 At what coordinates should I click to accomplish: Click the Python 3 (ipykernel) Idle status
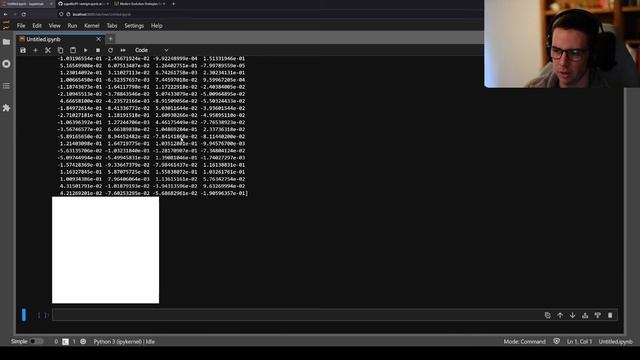pos(124,342)
